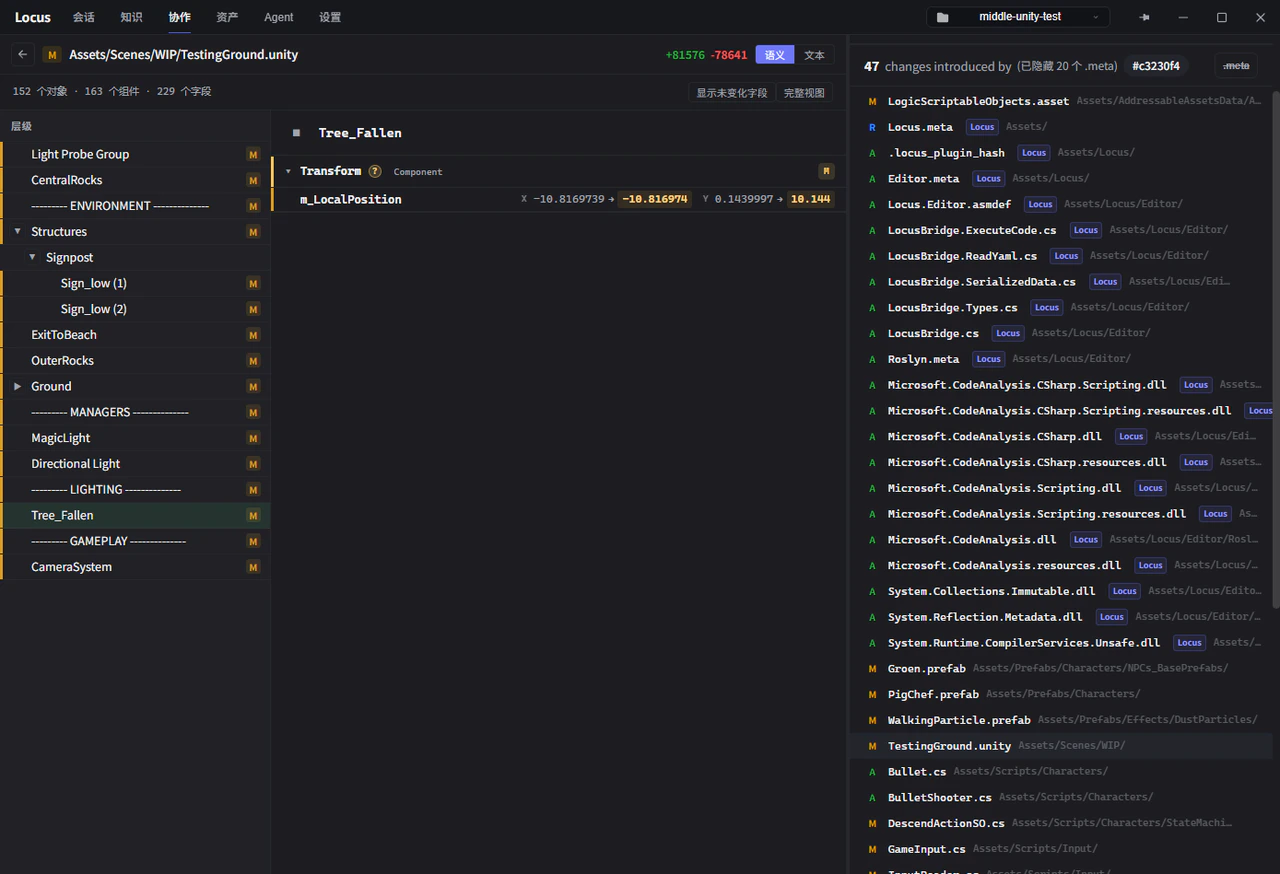The image size is (1280, 874).
Task: Go back with the arrow button
Action: [x=22, y=55]
